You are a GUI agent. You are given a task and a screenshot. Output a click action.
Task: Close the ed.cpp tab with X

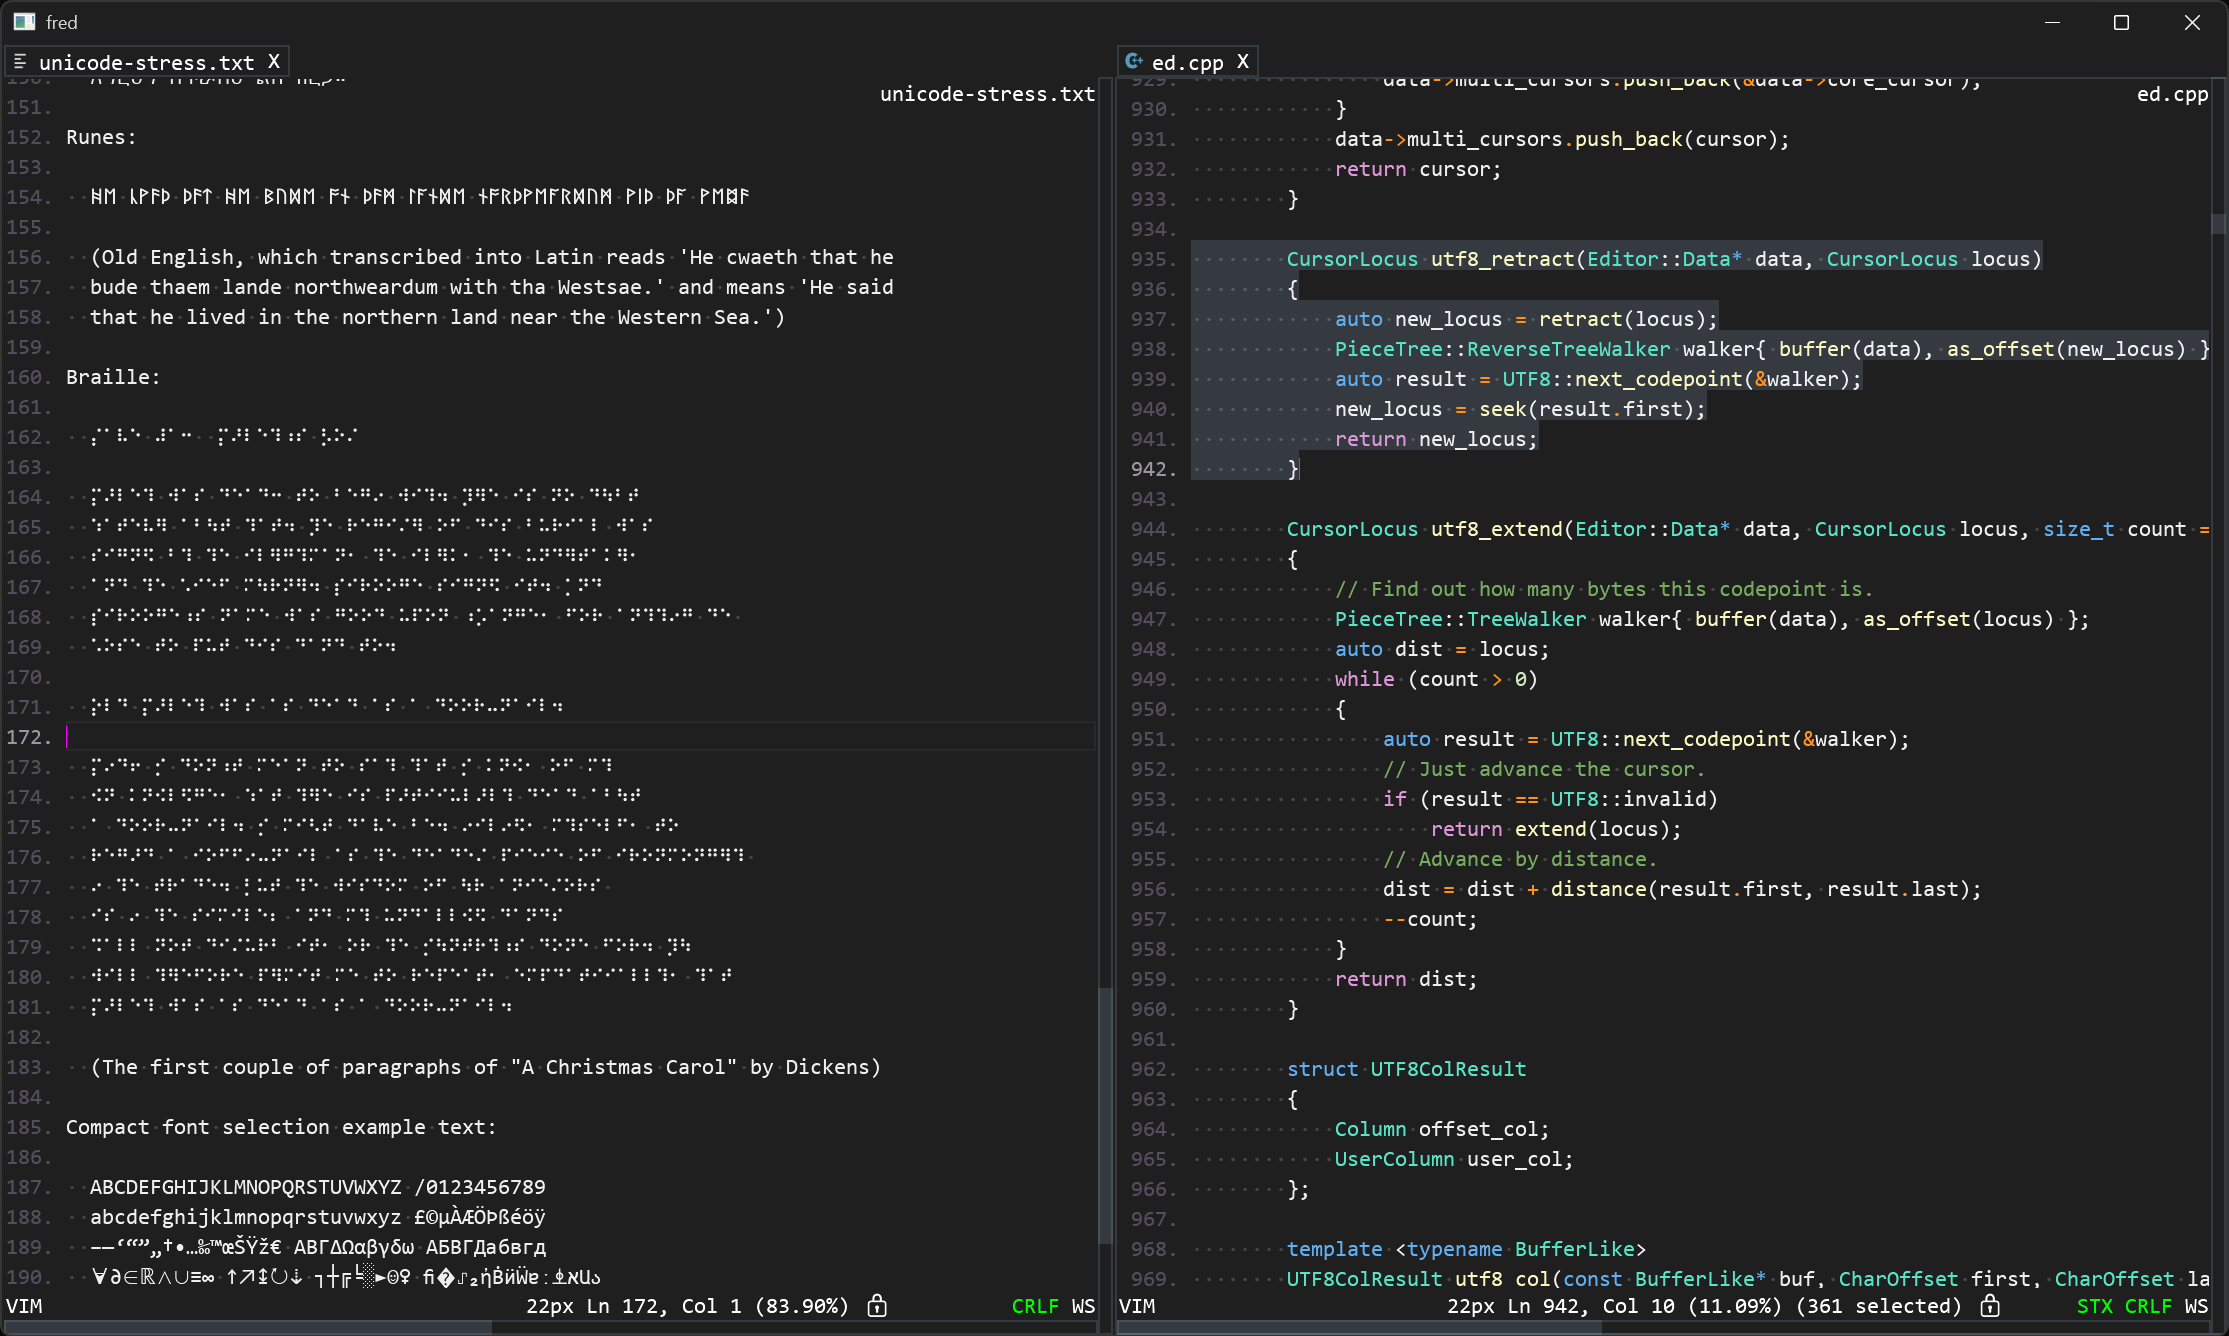point(1243,62)
